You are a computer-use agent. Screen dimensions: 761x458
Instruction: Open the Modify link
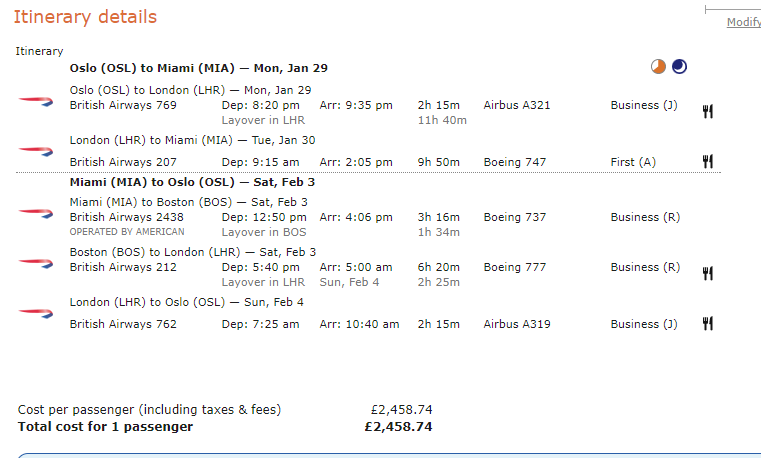(x=744, y=22)
